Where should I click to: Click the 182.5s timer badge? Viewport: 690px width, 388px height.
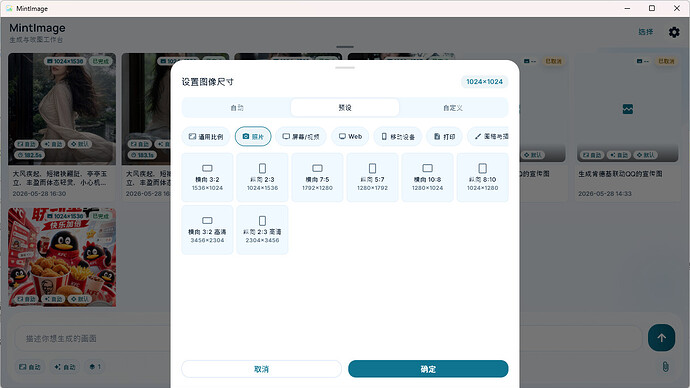[30, 155]
